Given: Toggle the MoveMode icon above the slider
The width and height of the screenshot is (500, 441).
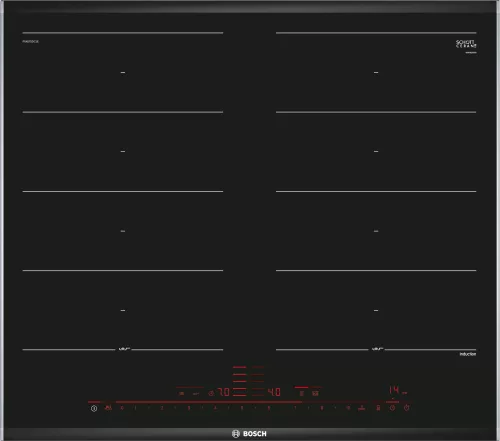Looking at the screenshot, I should pos(315,393).
